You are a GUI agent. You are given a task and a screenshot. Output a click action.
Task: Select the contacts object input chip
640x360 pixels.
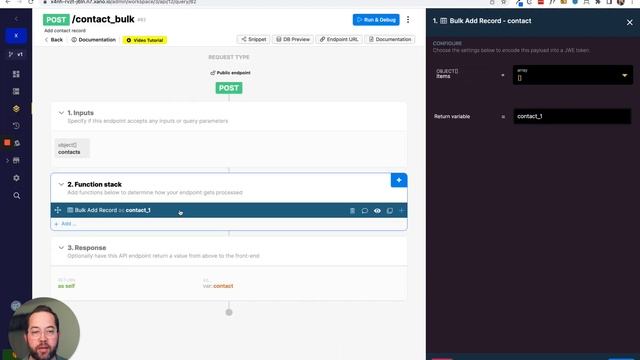point(72,148)
